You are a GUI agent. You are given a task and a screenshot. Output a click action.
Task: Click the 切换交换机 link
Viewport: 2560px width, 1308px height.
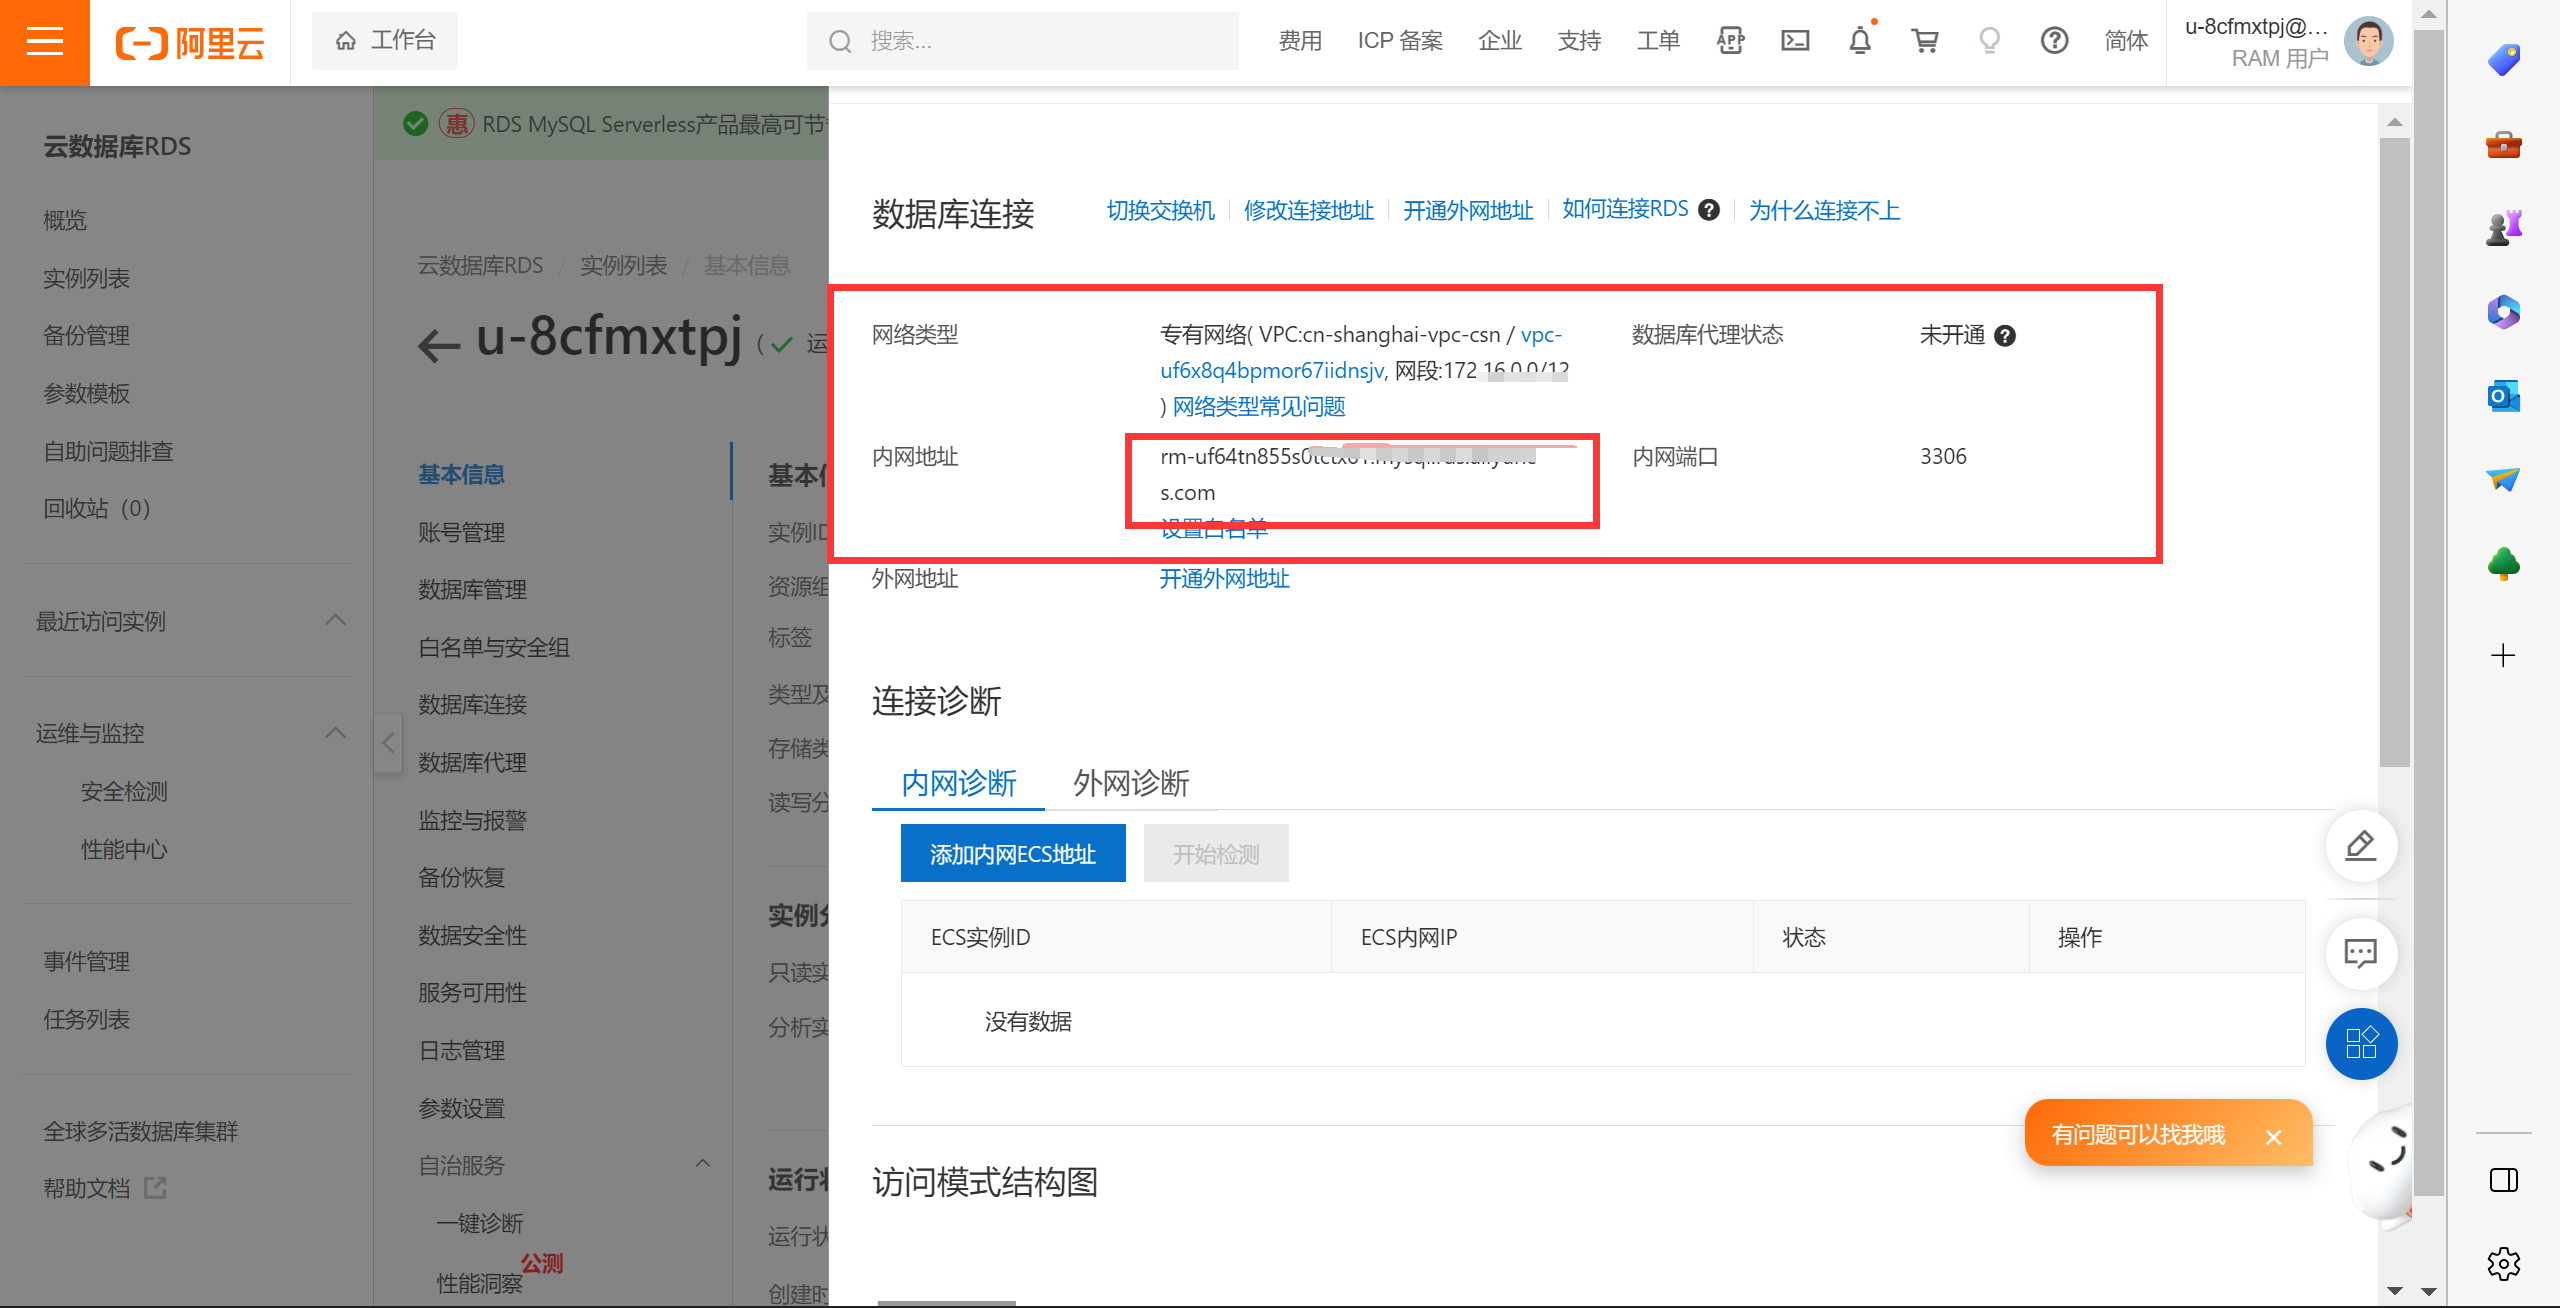click(1160, 210)
